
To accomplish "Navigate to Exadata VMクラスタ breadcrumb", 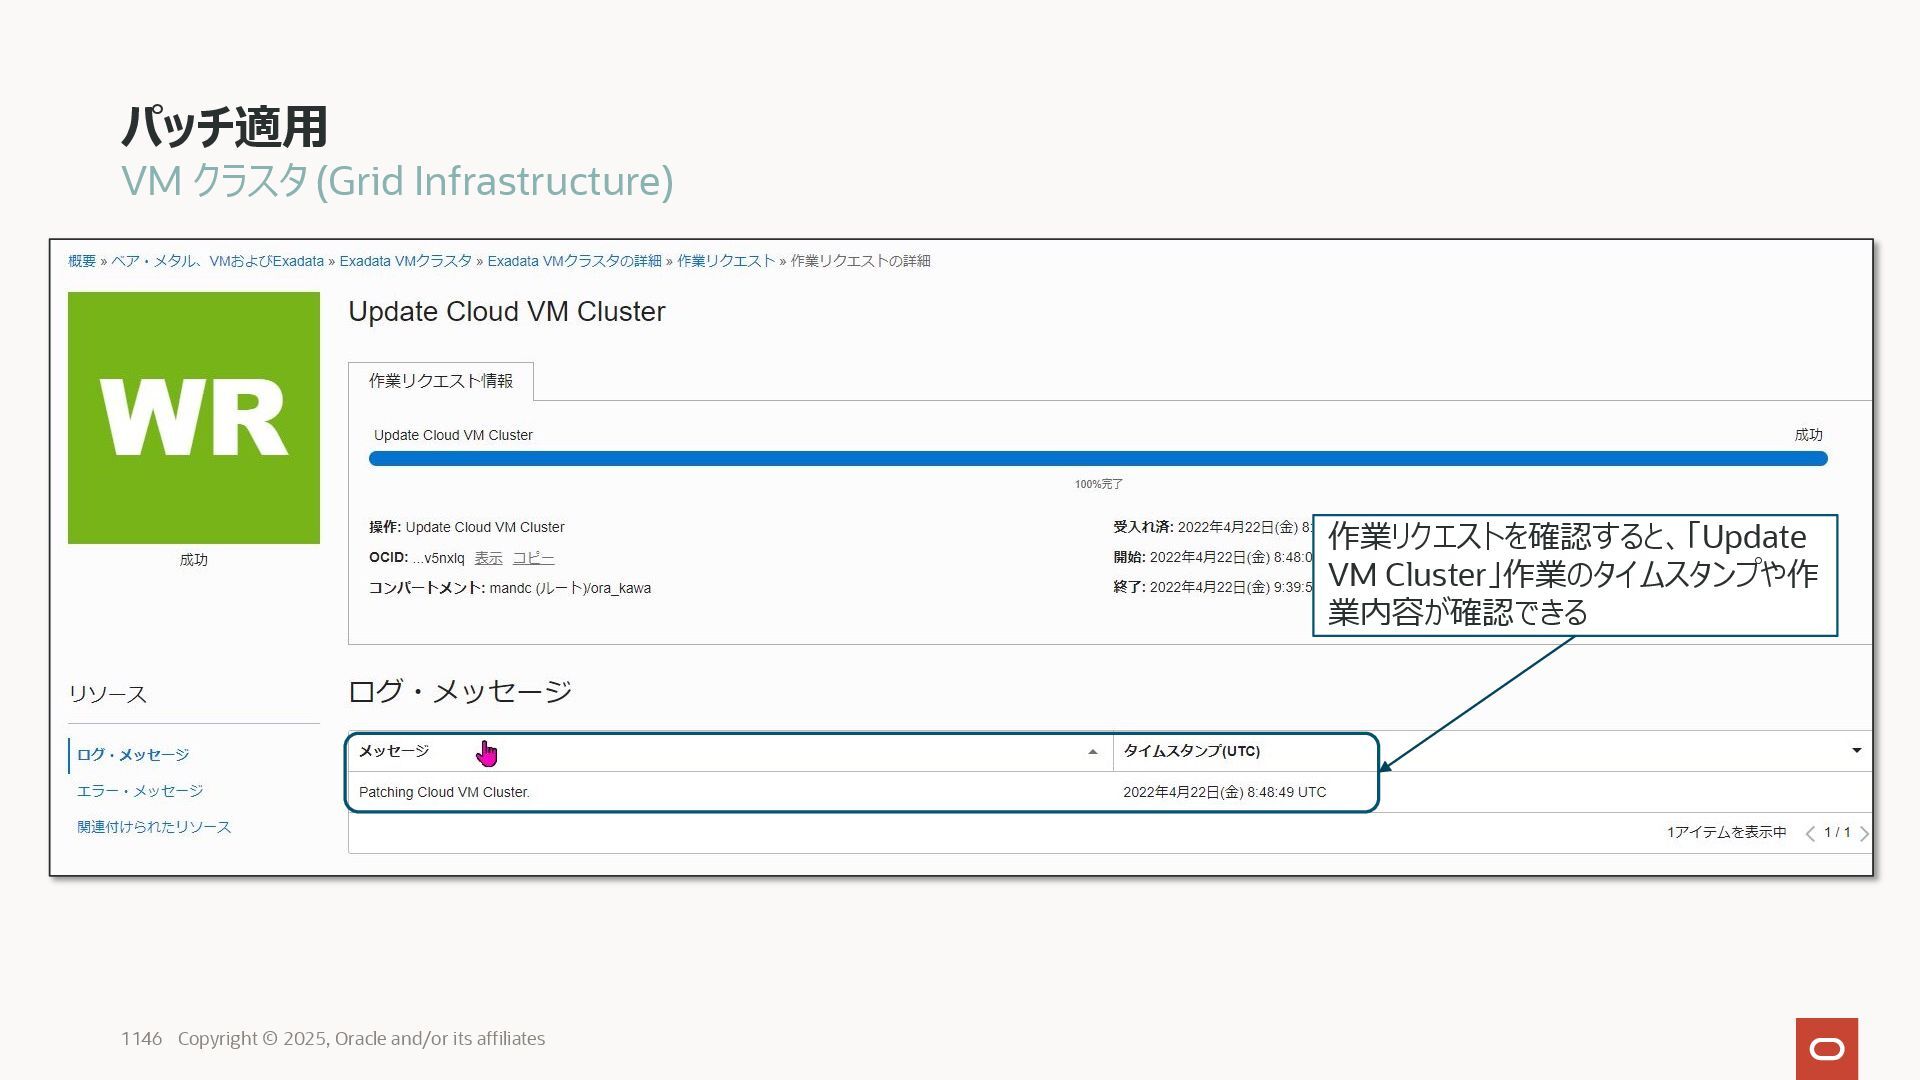I will coord(405,261).
